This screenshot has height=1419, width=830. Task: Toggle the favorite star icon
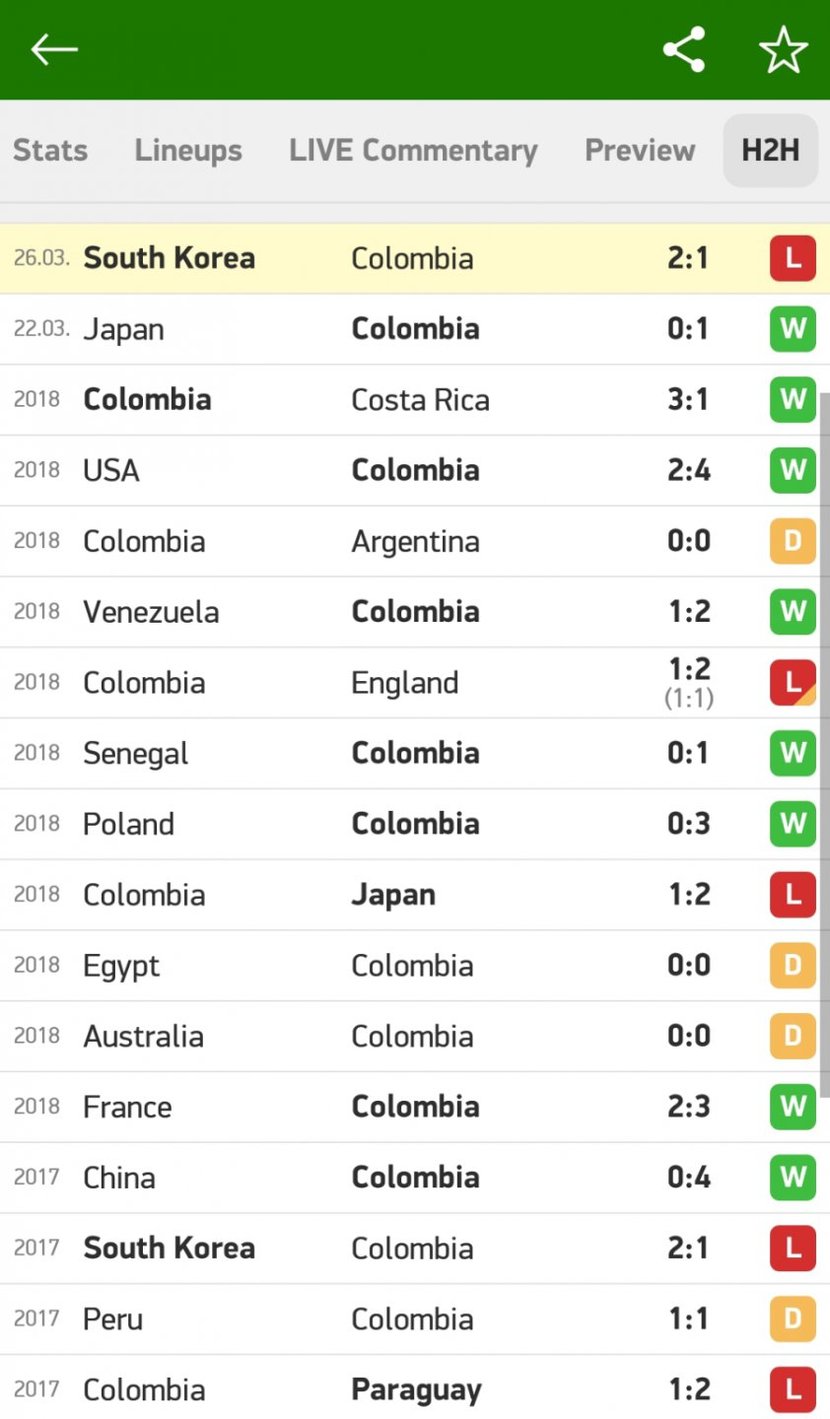click(x=783, y=49)
